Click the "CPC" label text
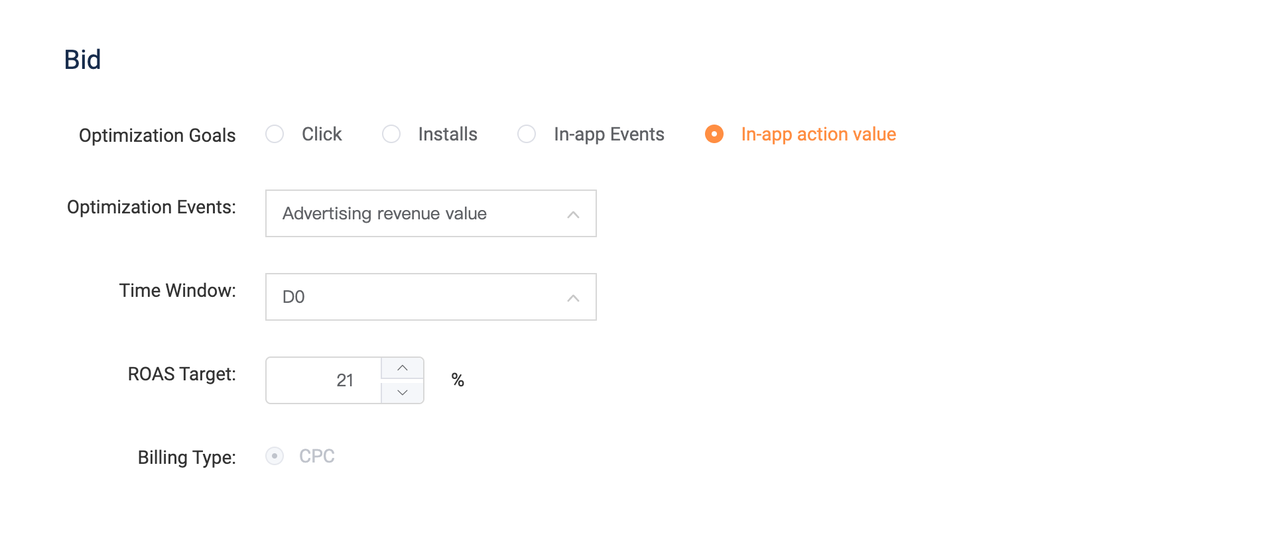Screen dimensions: 1280x546 pyautogui.click(x=317, y=456)
